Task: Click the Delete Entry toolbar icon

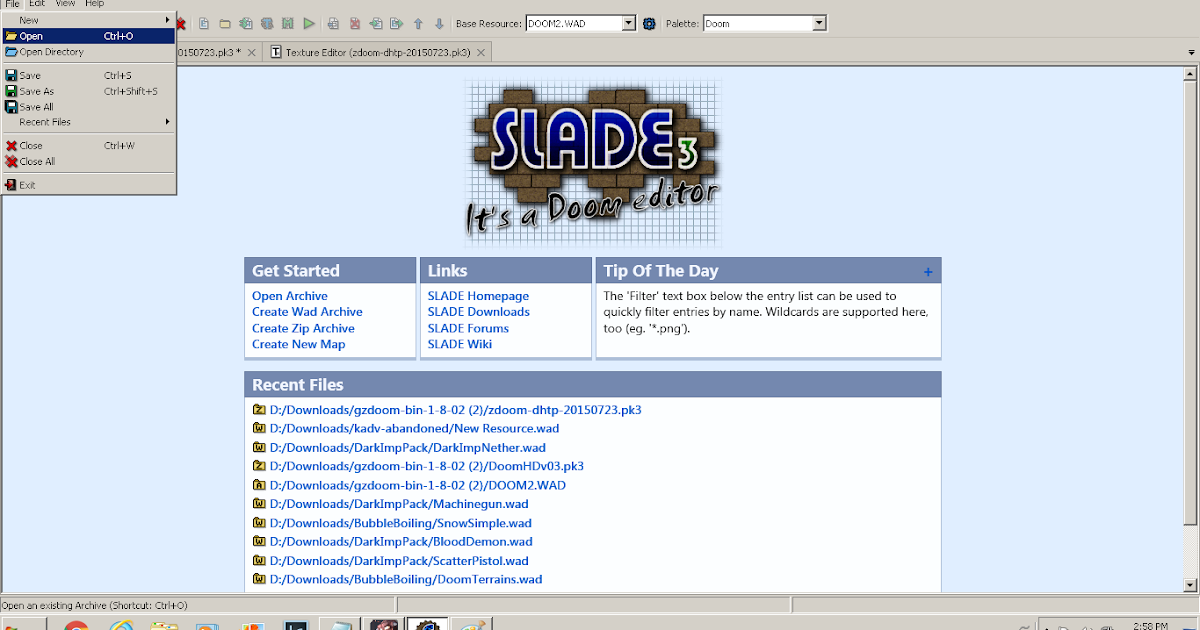Action: [x=355, y=23]
